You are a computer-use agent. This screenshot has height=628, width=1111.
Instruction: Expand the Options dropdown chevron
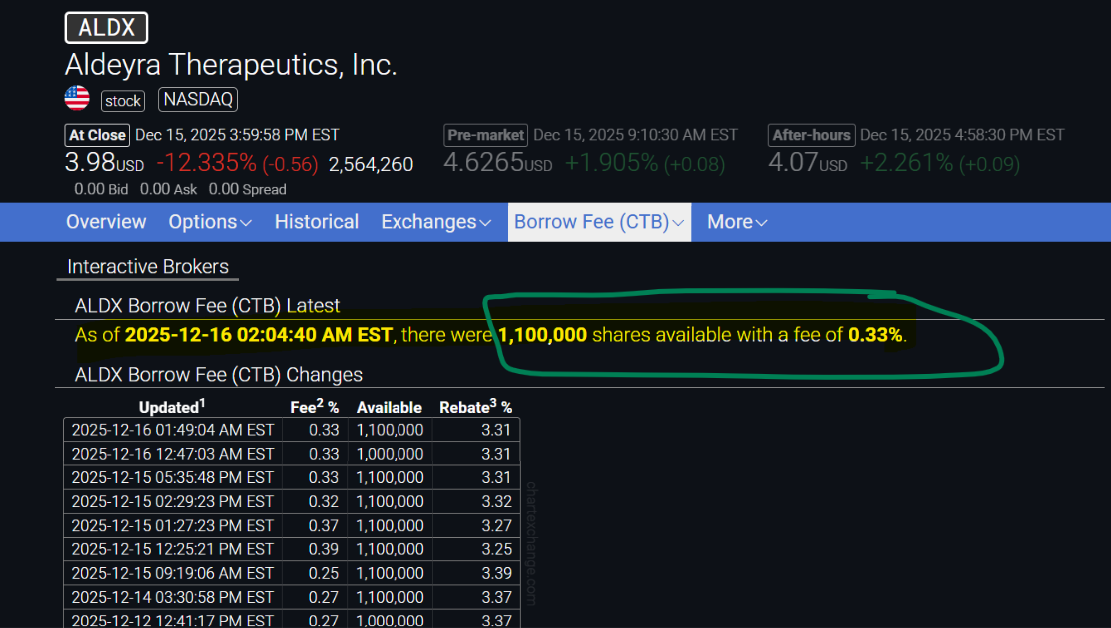pyautogui.click(x=246, y=223)
